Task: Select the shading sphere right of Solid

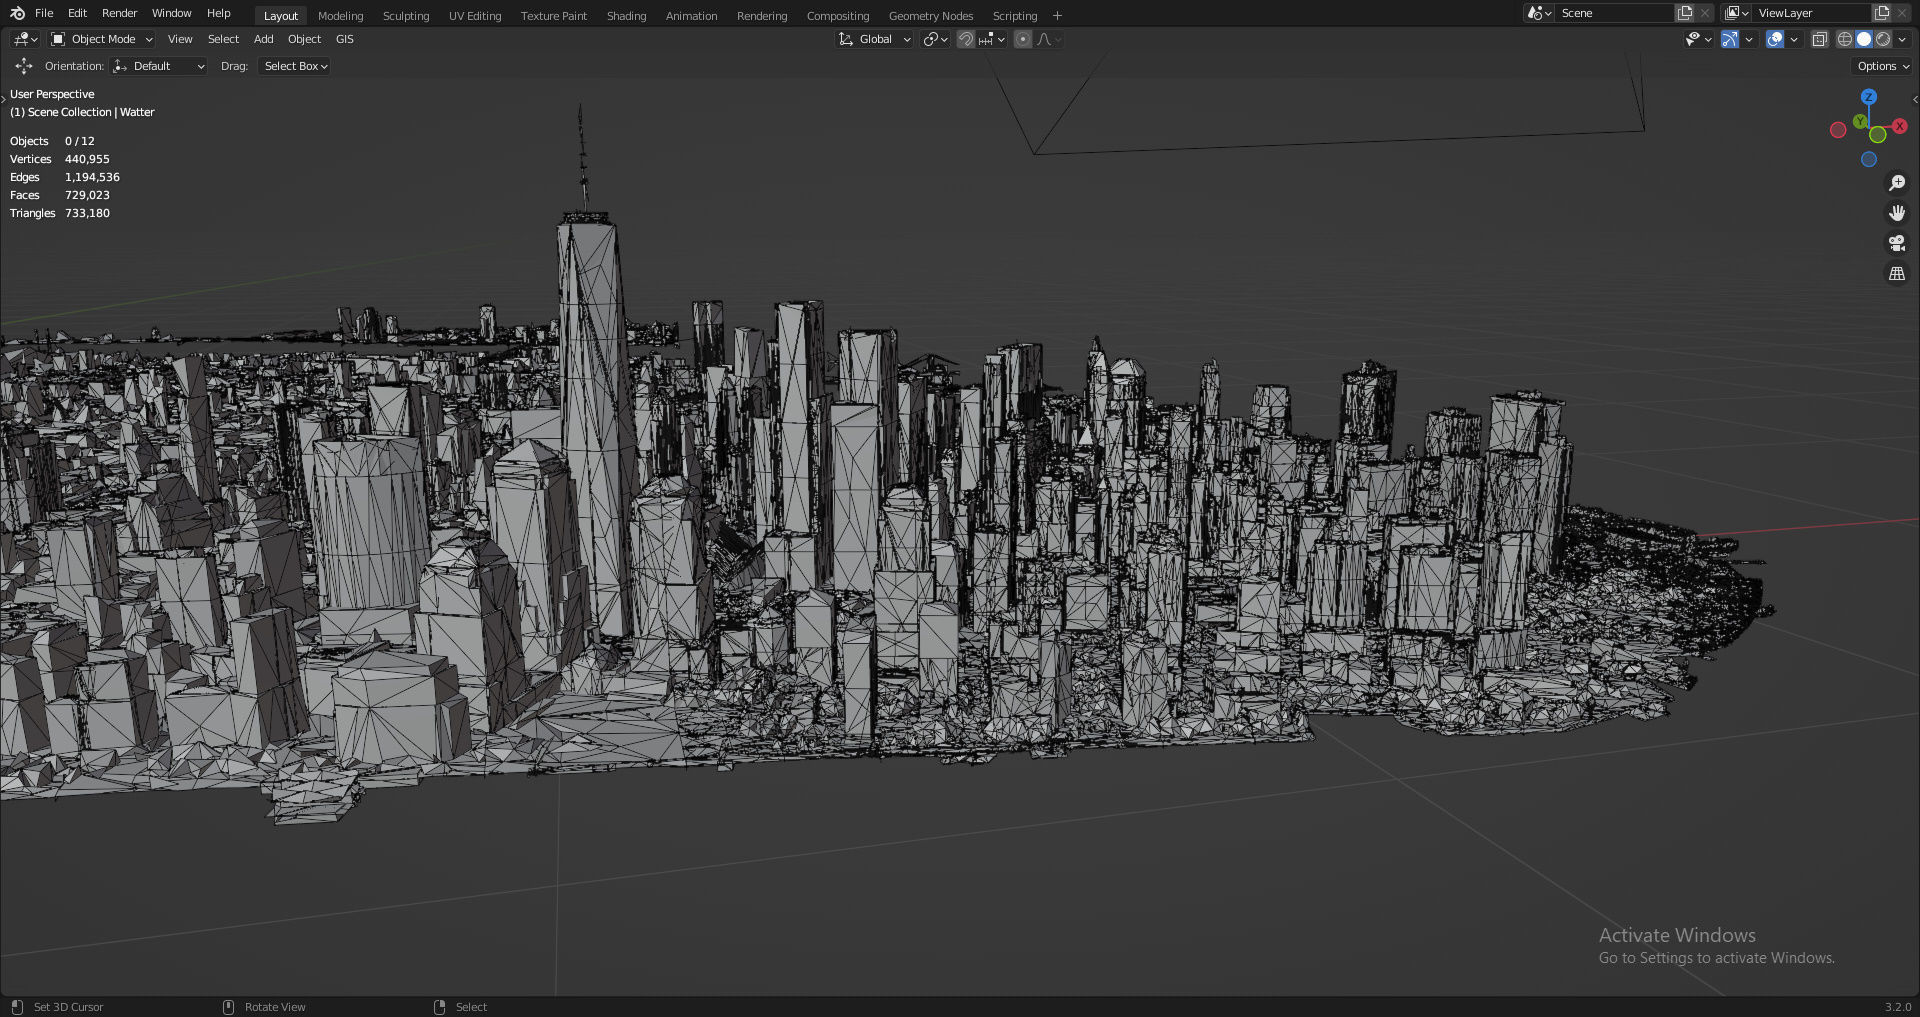Action: 1883,39
